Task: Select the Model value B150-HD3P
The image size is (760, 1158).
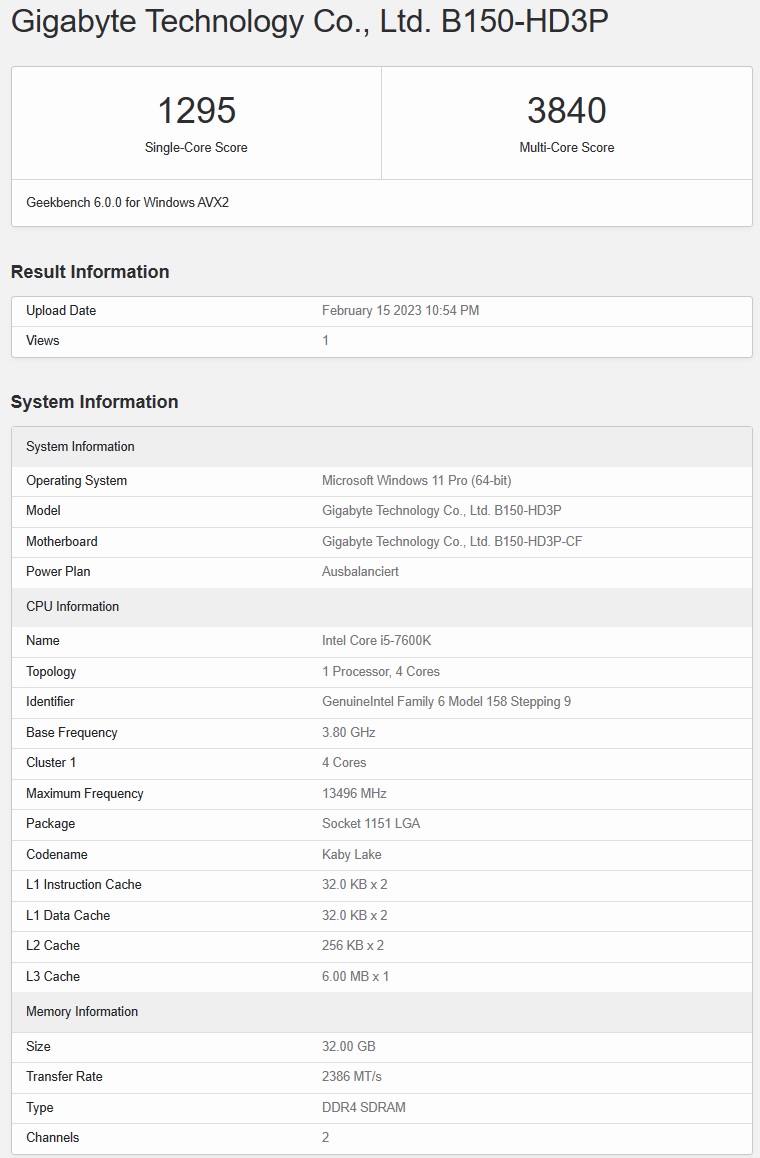Action: click(442, 511)
